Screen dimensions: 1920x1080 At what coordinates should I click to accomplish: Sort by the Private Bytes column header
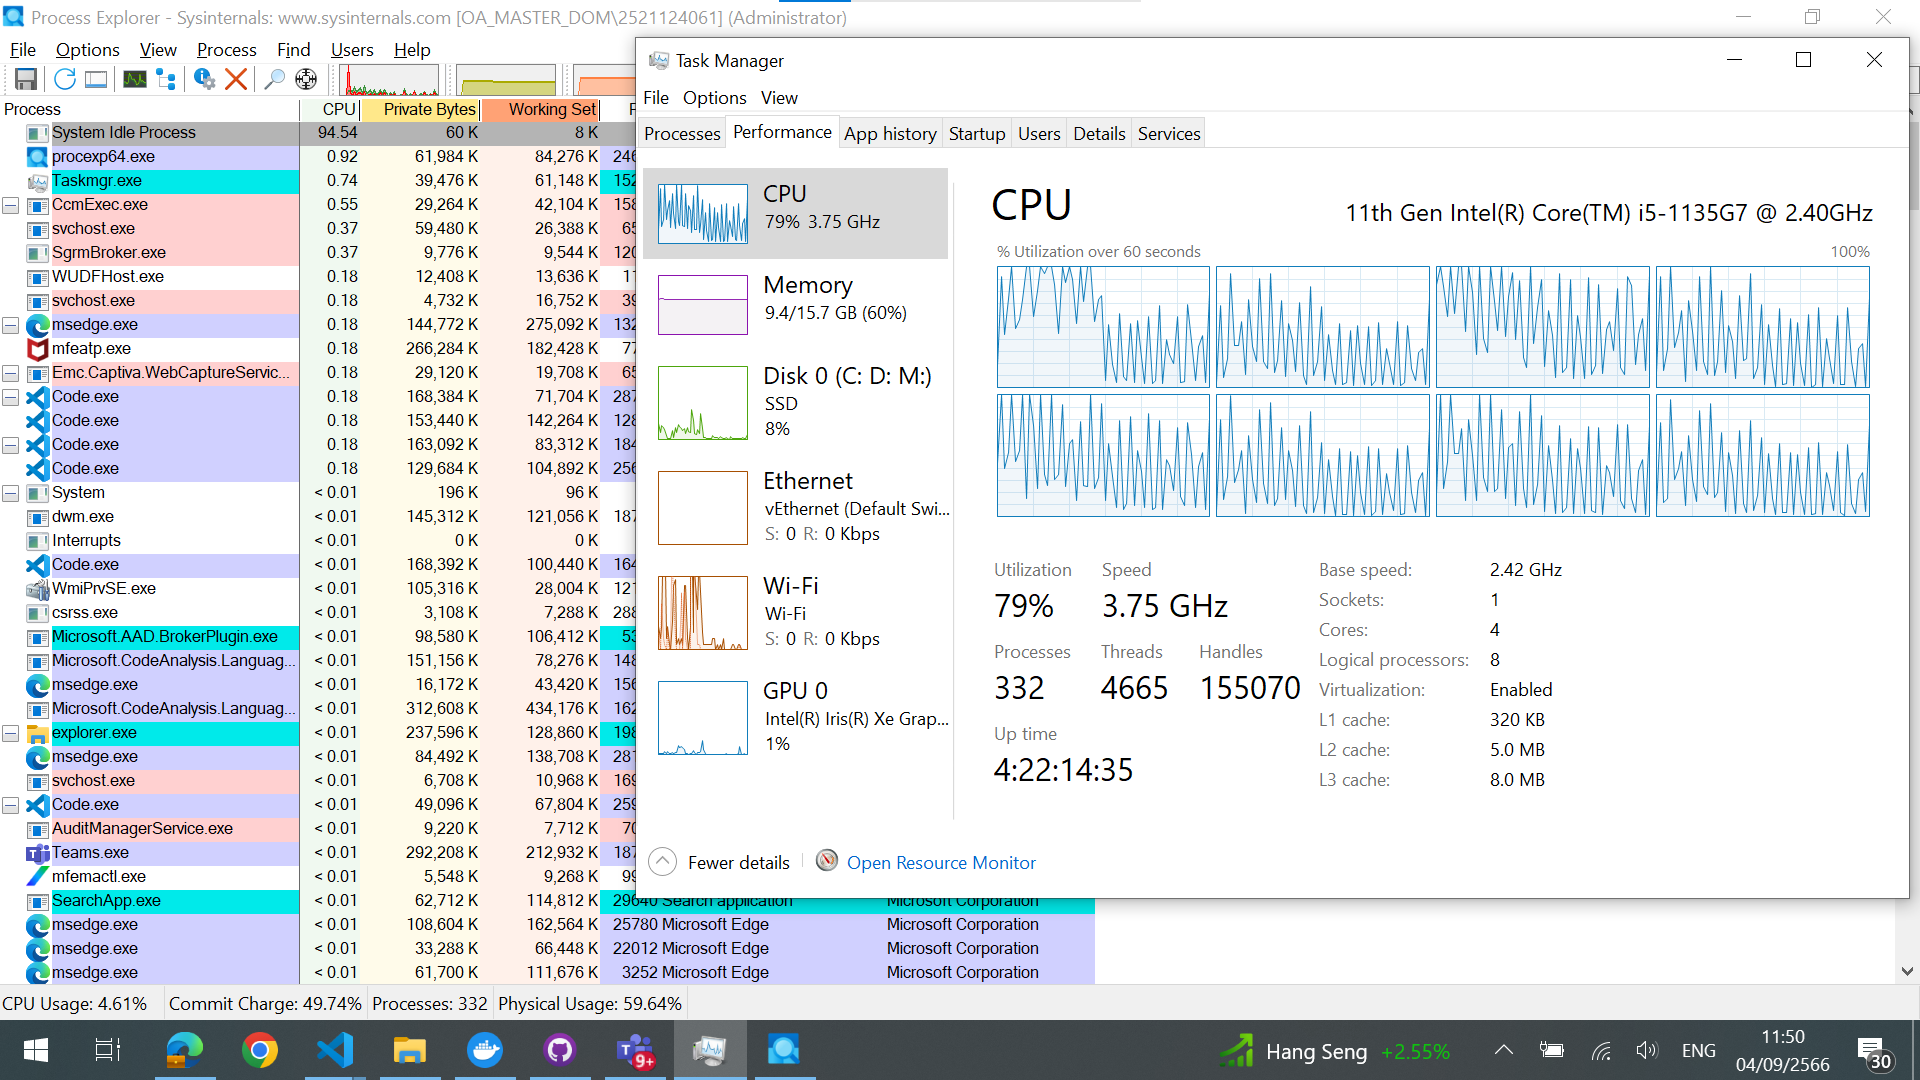point(428,109)
